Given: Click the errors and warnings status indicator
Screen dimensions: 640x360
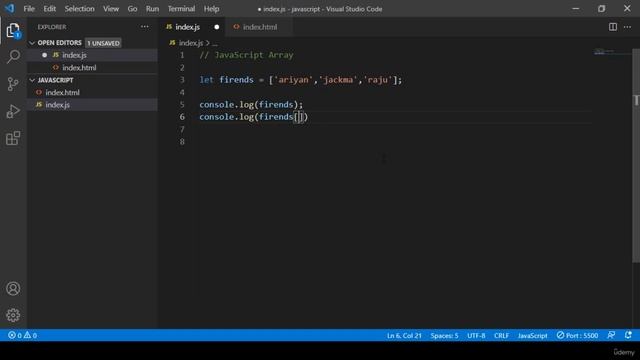Looking at the screenshot, I should pyautogui.click(x=22, y=336).
